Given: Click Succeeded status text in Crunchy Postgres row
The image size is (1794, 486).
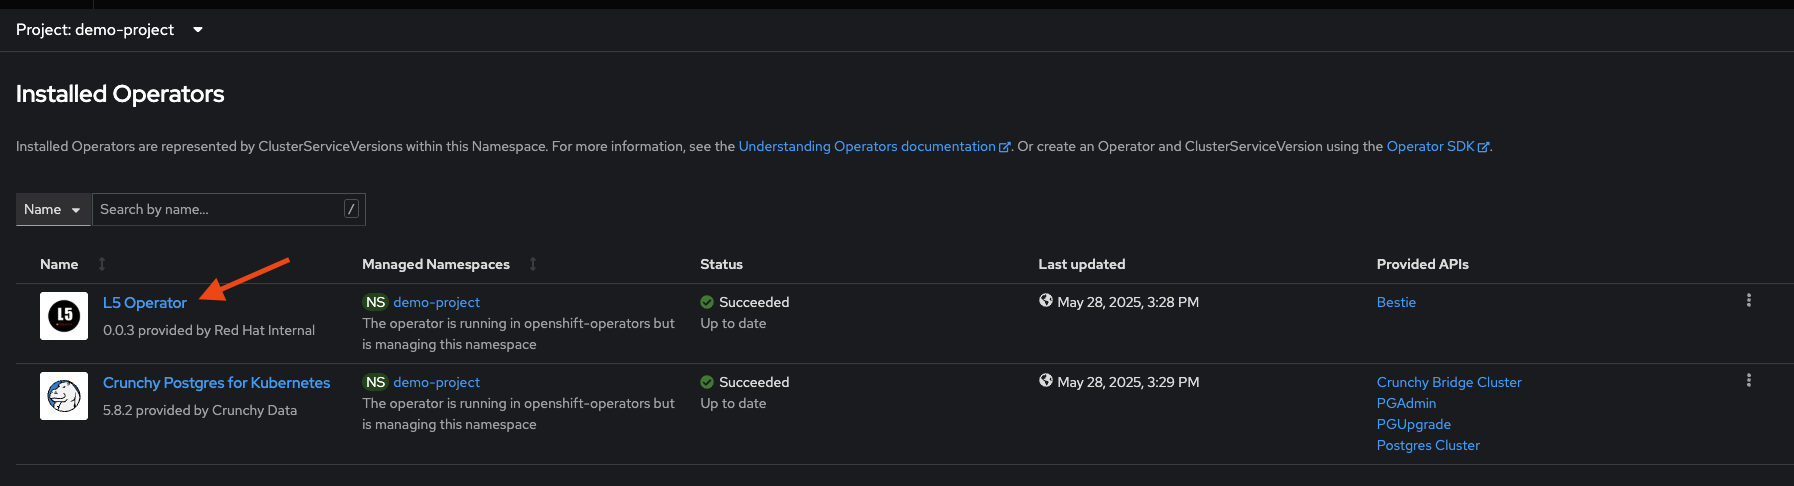Looking at the screenshot, I should click(x=754, y=382).
